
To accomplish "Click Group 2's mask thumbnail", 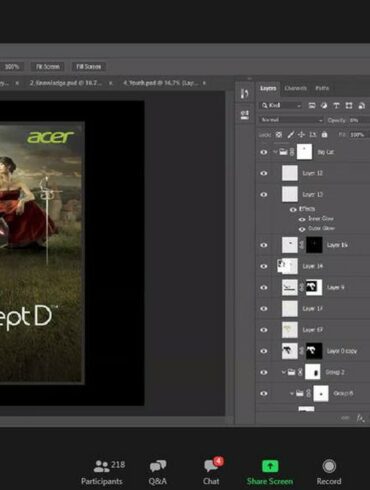I will coord(313,372).
